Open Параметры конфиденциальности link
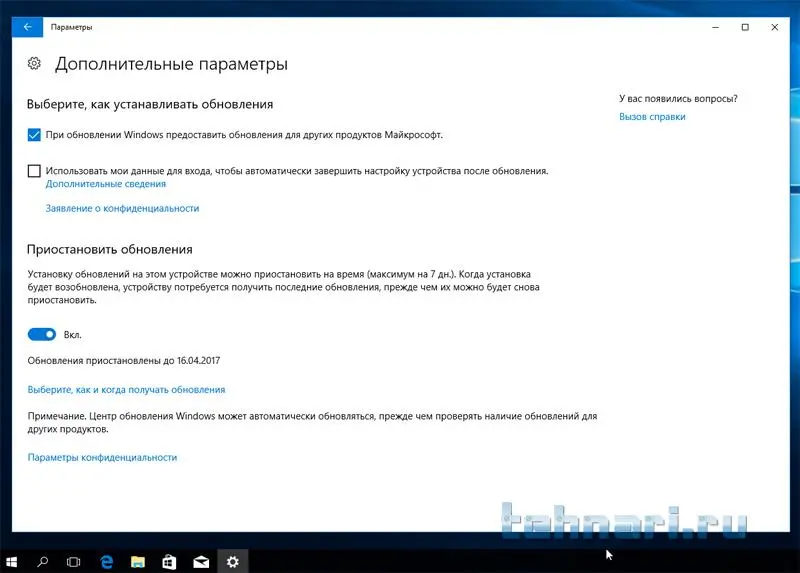 pos(102,457)
